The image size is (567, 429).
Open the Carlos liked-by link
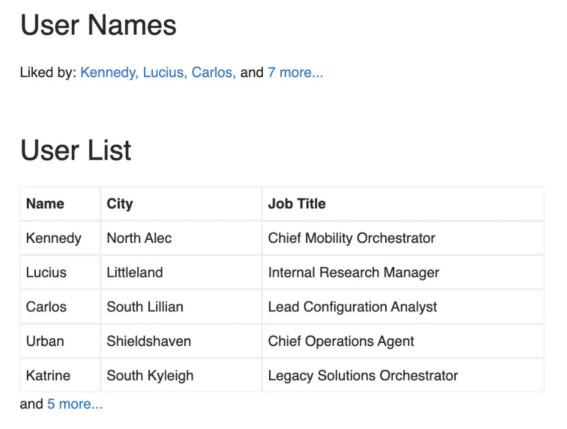pos(213,72)
